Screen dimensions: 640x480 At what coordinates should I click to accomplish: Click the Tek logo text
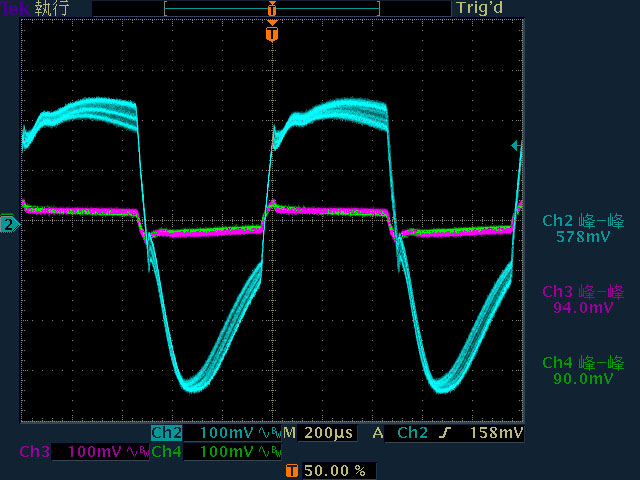(16, 9)
